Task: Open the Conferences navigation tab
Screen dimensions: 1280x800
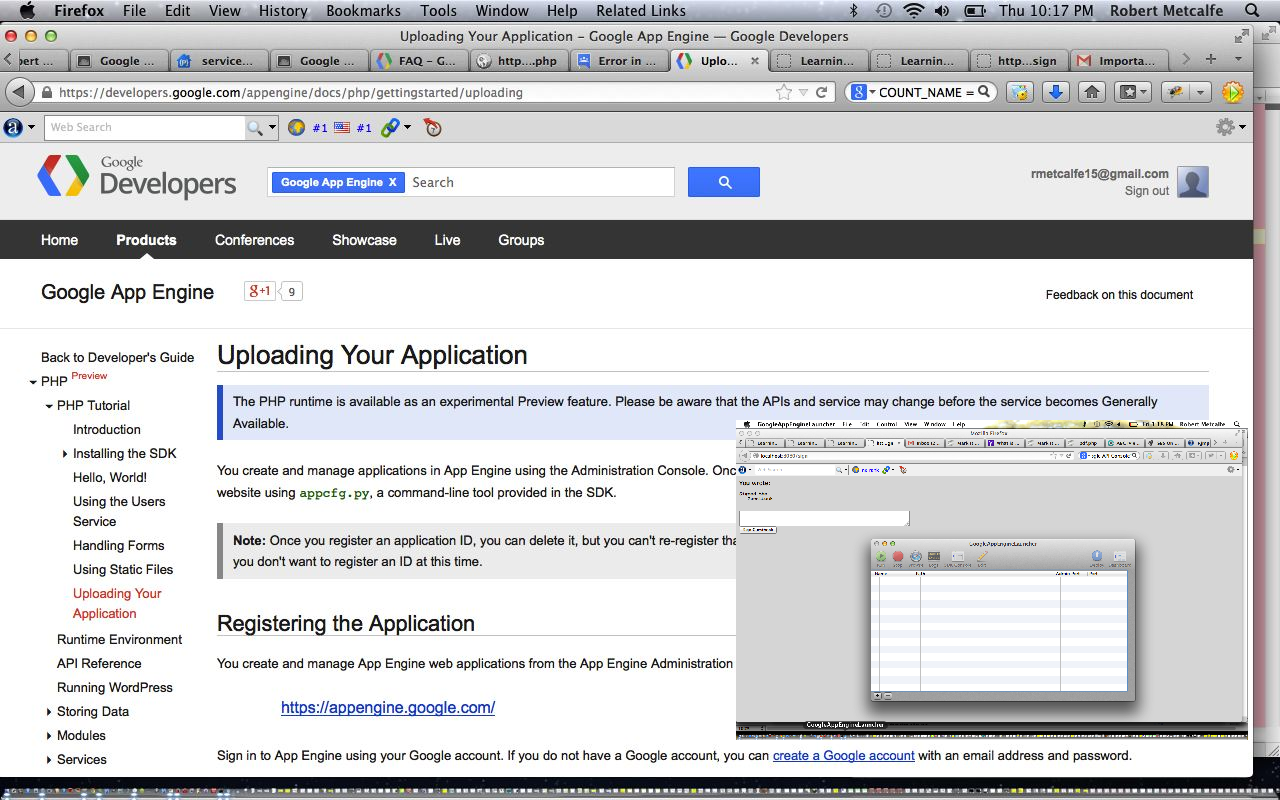Action: point(254,240)
